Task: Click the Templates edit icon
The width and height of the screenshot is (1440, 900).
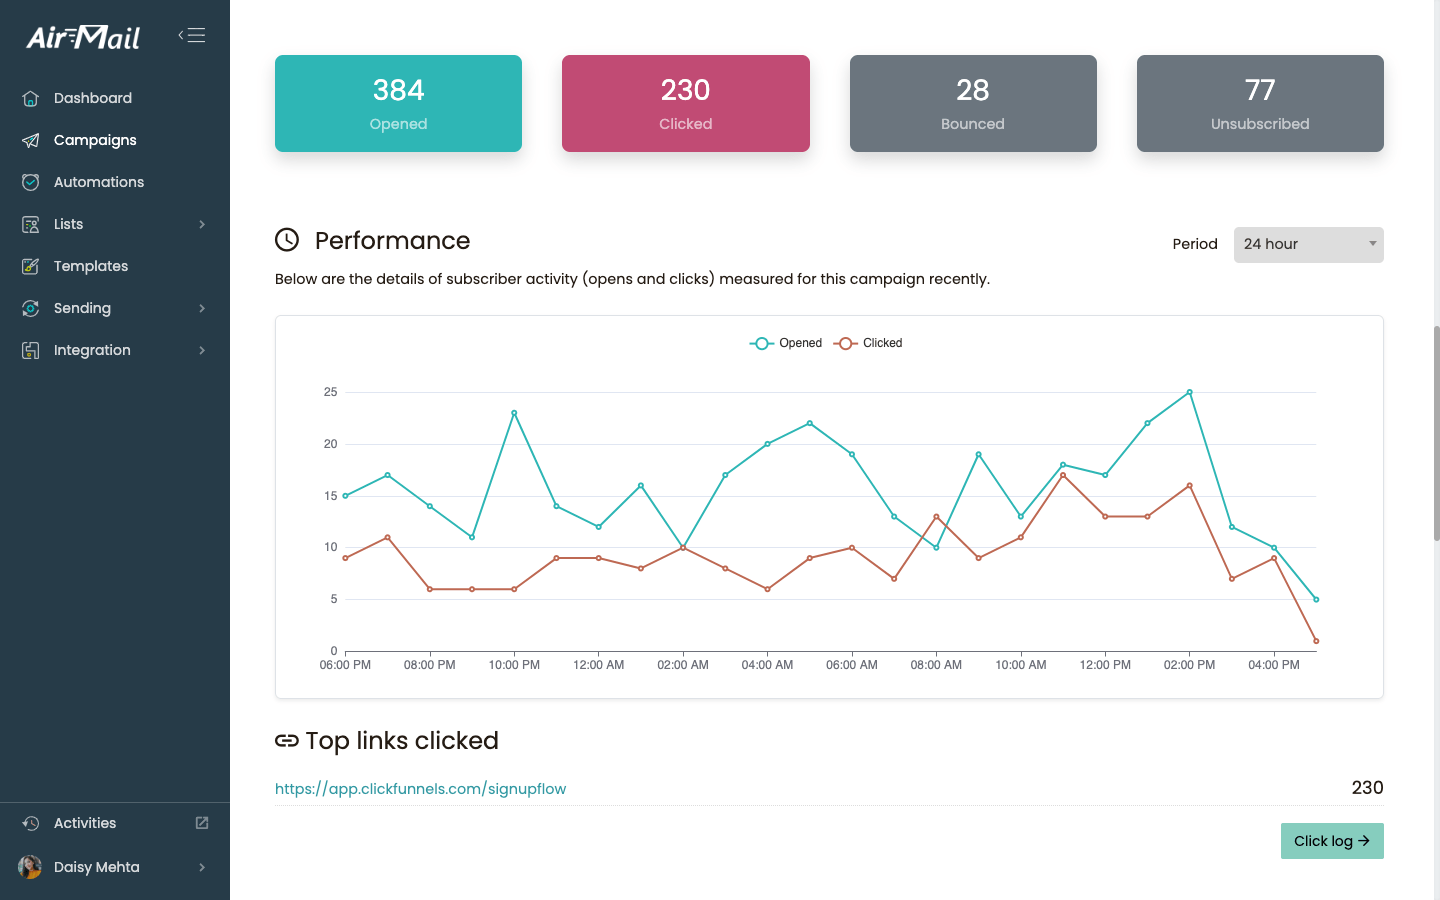Action: click(x=31, y=266)
